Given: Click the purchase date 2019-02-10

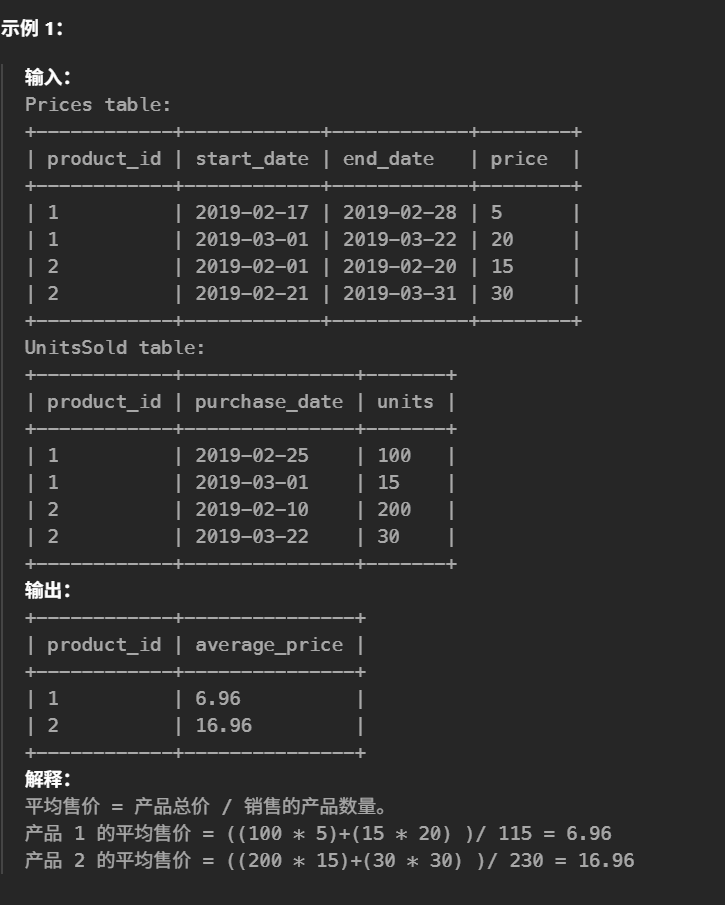Looking at the screenshot, I should (252, 510).
